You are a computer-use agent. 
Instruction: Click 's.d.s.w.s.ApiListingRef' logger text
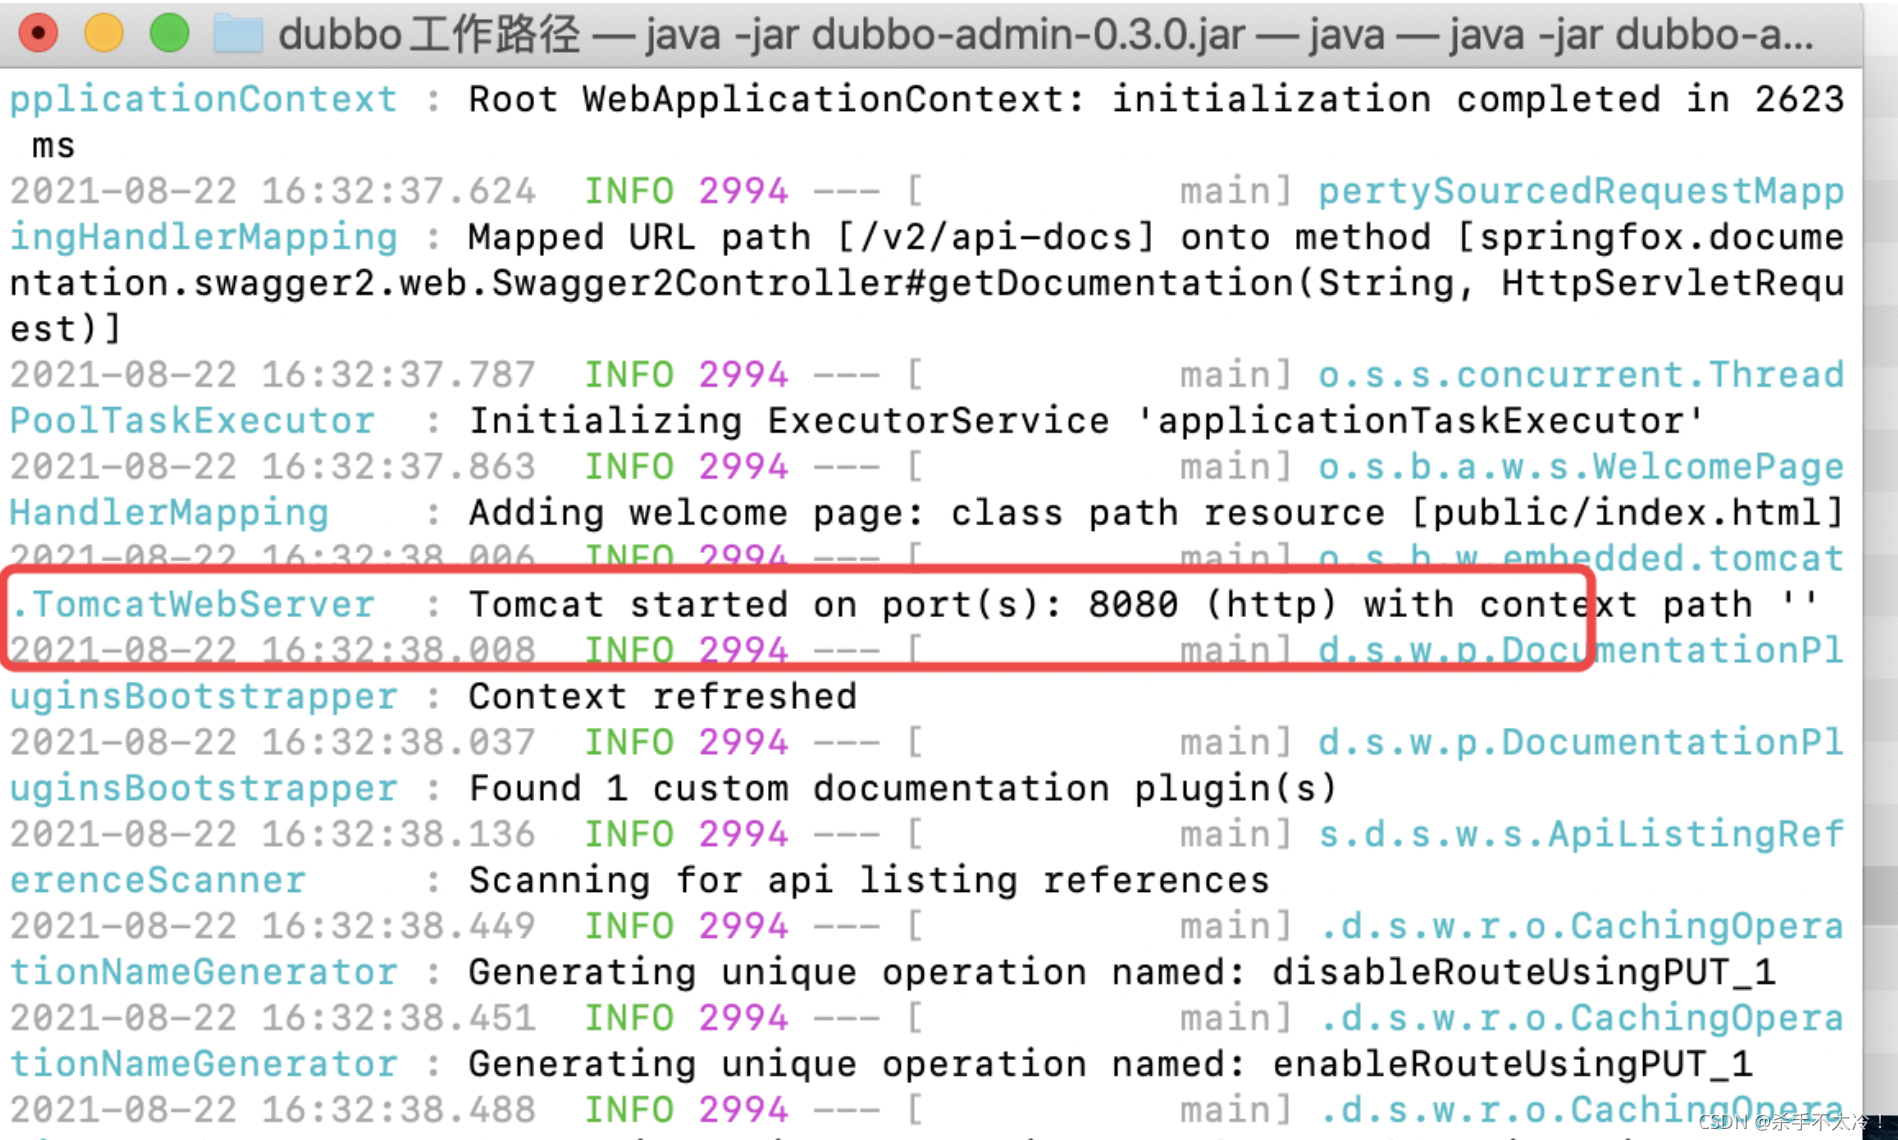[x=1581, y=834]
